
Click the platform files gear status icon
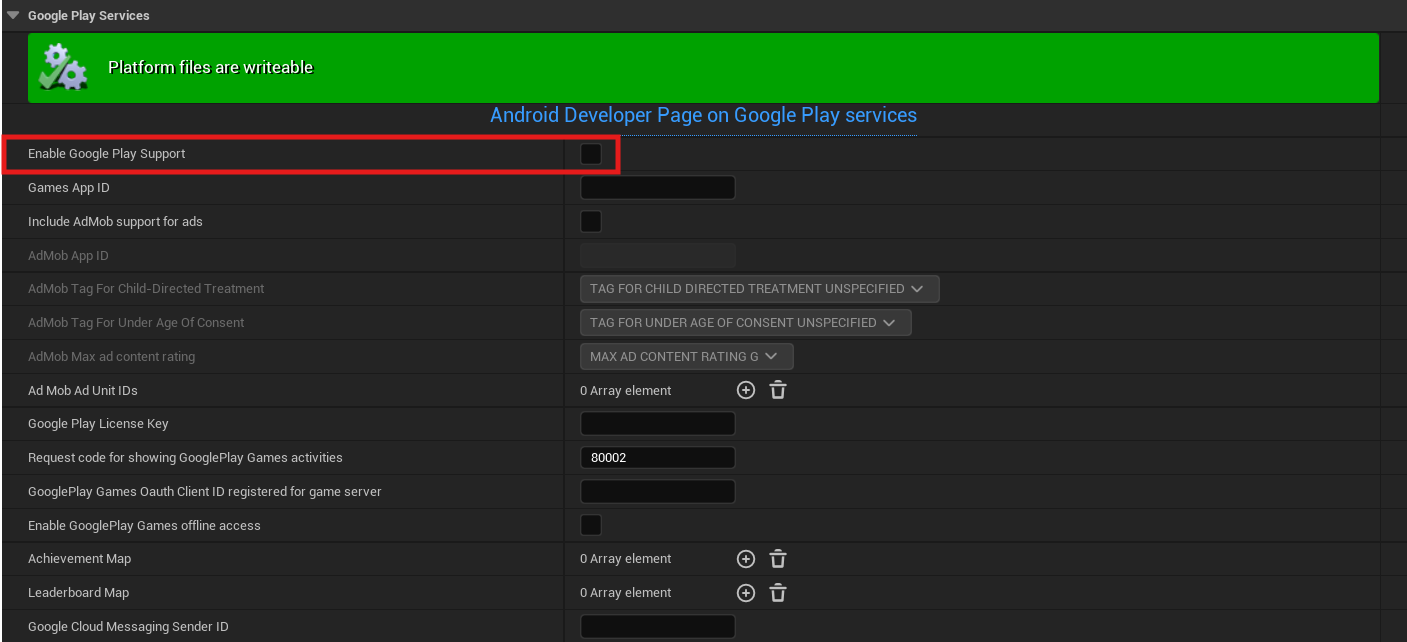pos(63,68)
